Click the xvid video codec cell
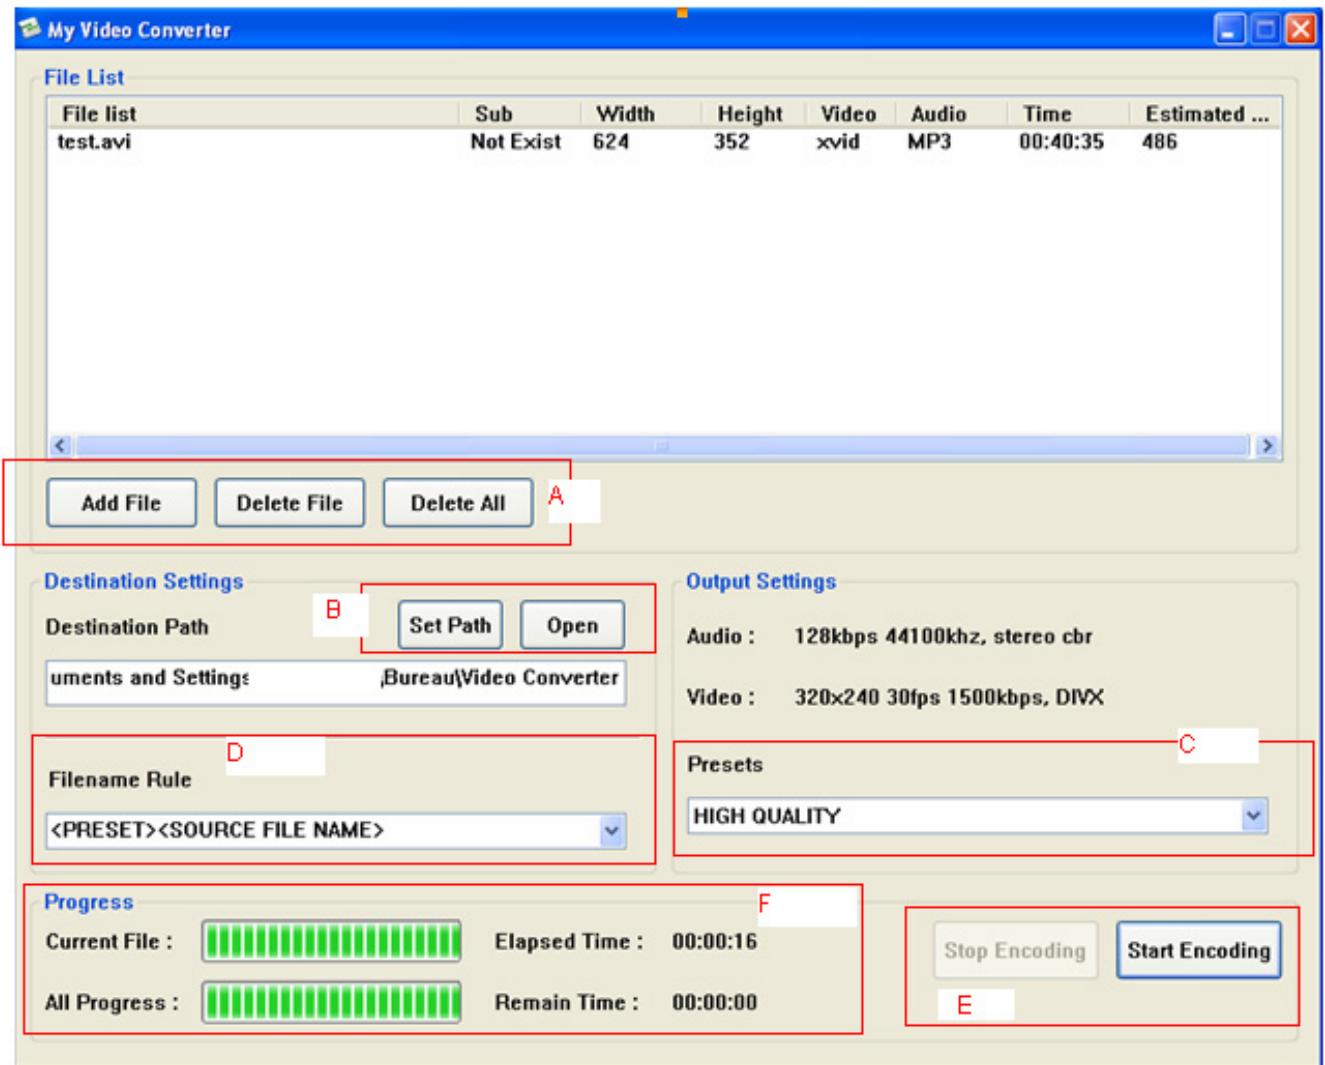 coord(838,142)
